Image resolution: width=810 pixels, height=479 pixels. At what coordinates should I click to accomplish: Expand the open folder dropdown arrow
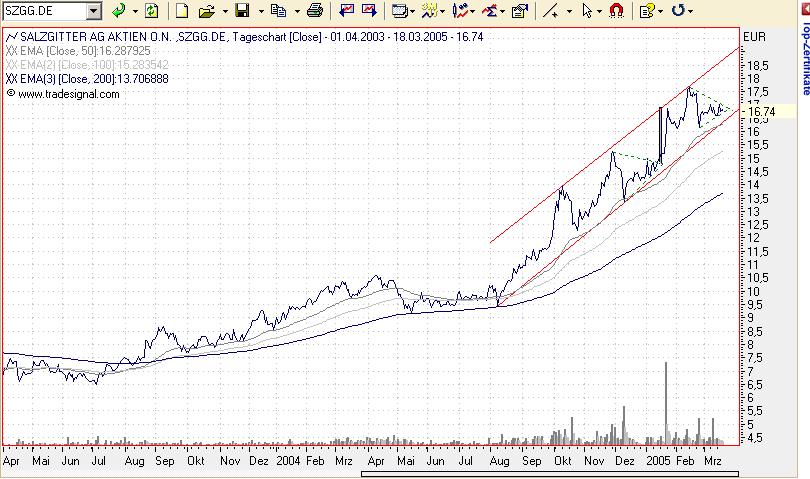225,11
